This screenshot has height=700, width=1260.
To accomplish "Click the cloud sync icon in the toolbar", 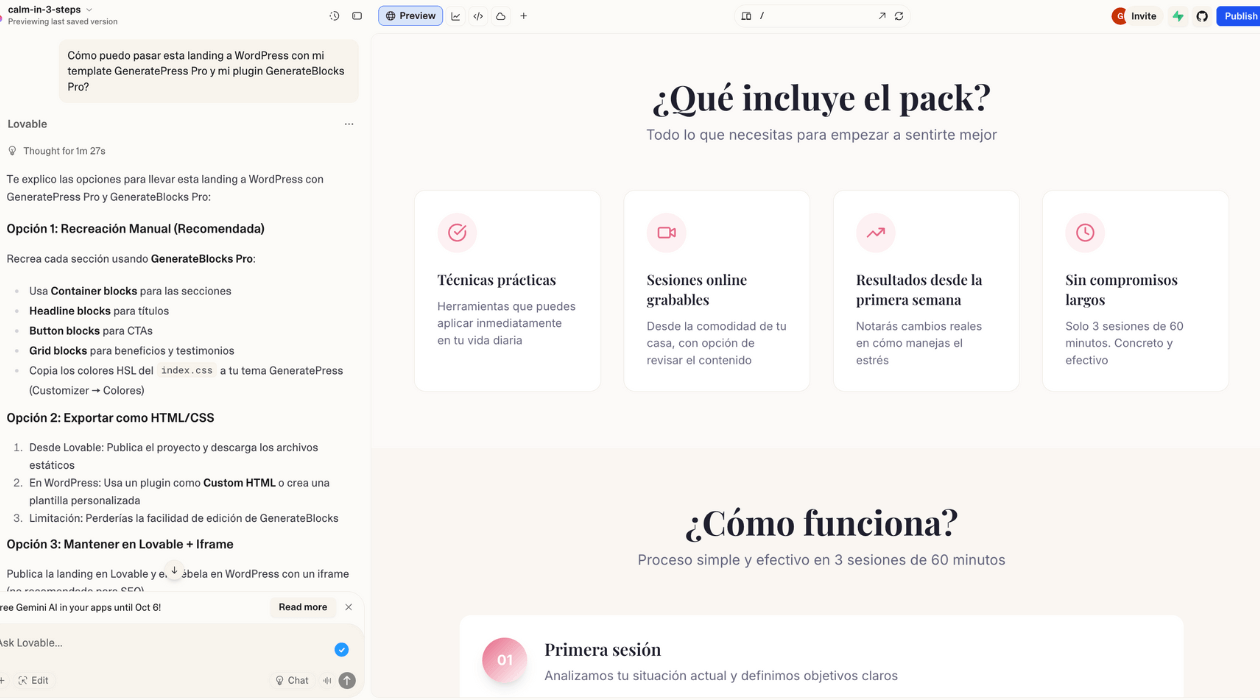I will pos(501,15).
